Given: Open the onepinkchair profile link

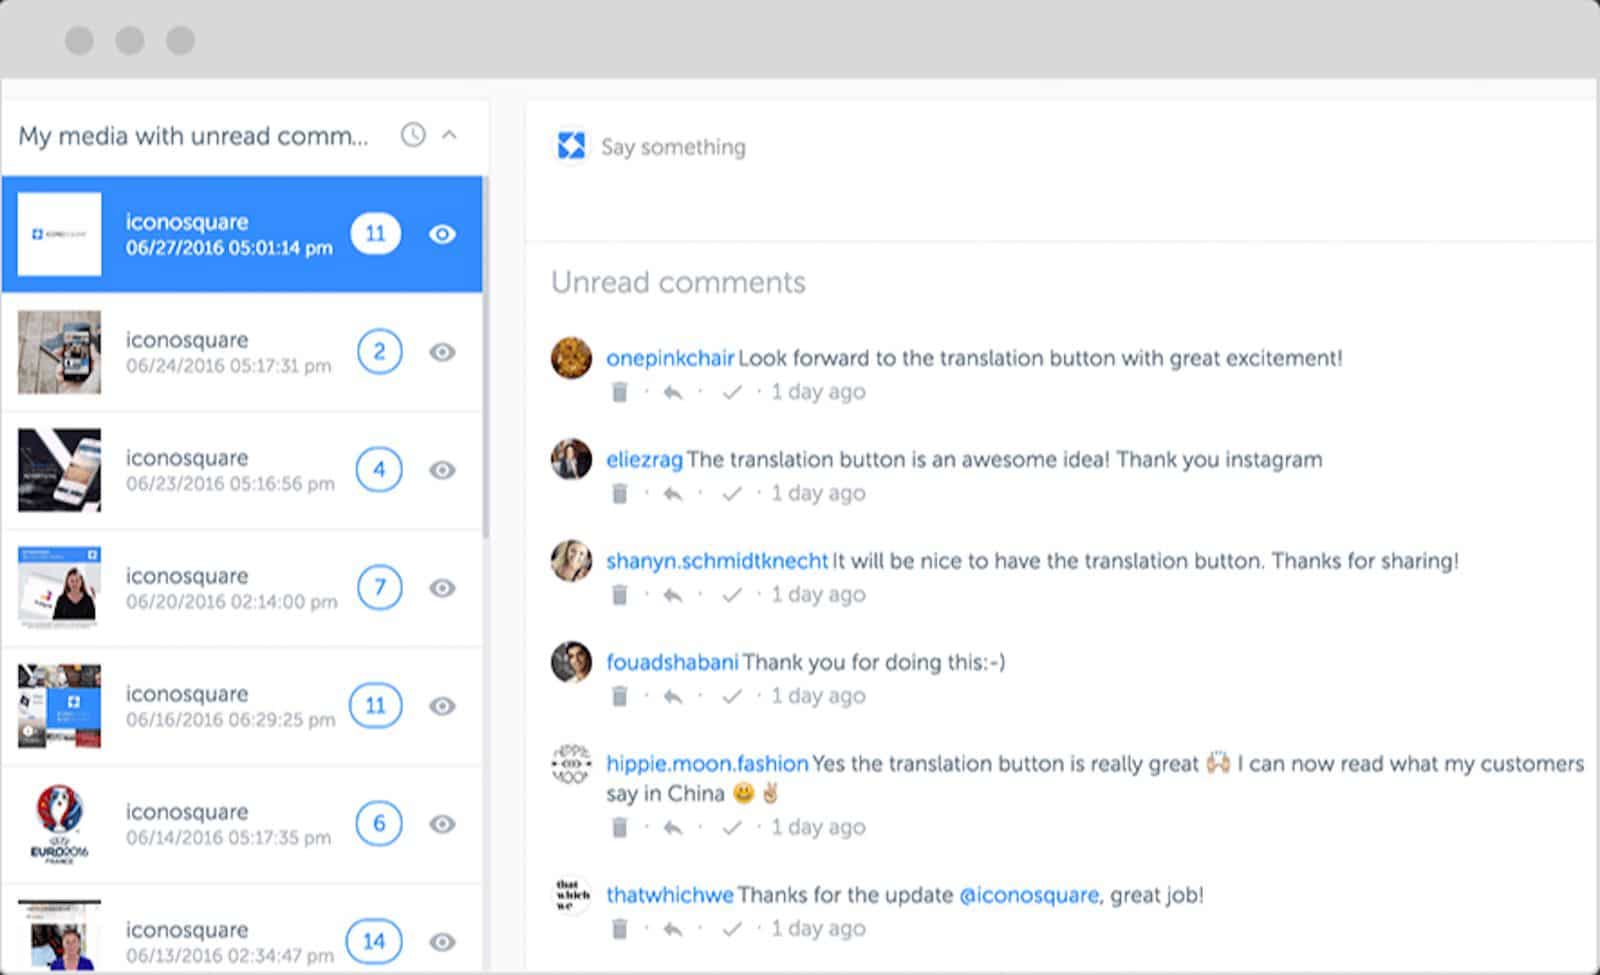Looking at the screenshot, I should [x=670, y=358].
